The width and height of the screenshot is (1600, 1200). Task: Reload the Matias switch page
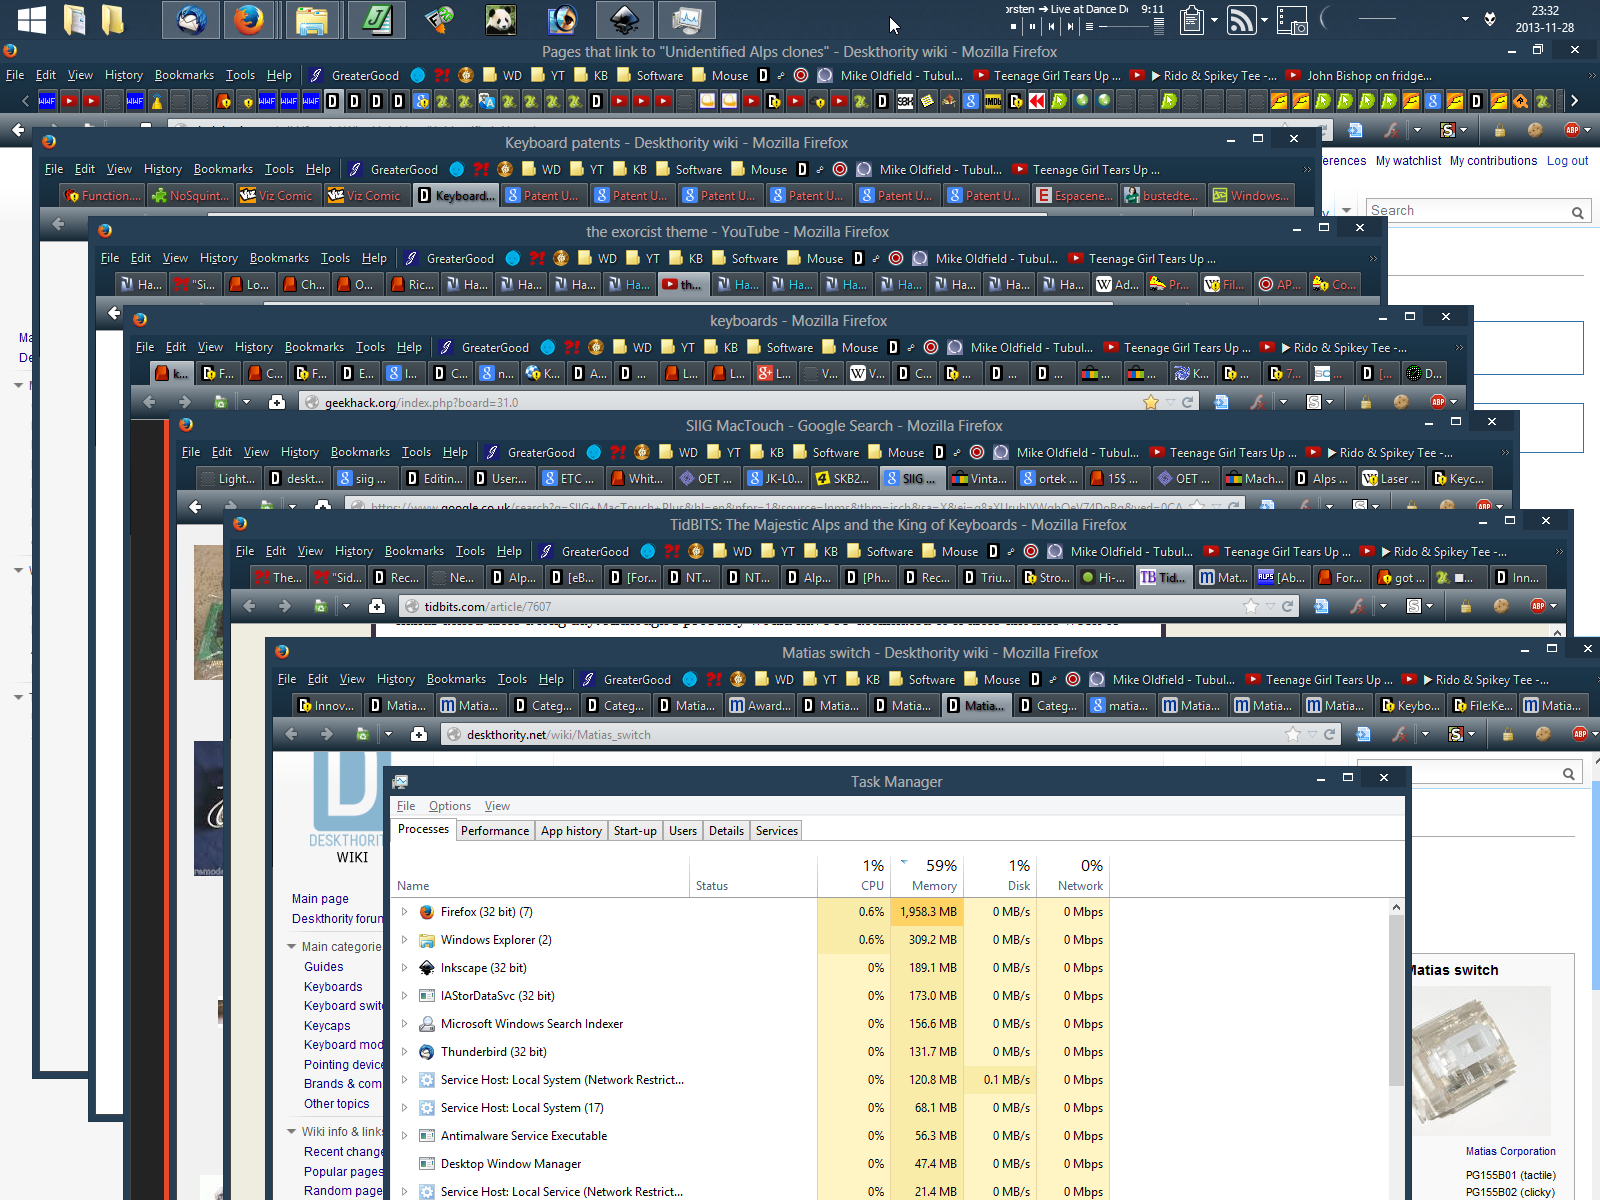pos(1330,734)
